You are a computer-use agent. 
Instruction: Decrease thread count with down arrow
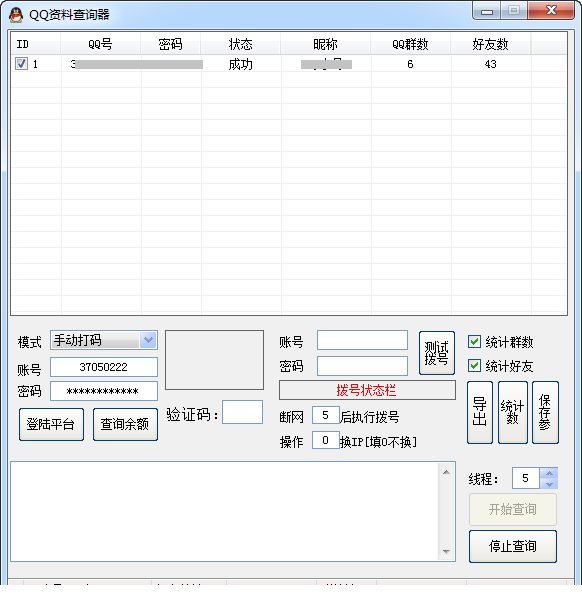(549, 484)
